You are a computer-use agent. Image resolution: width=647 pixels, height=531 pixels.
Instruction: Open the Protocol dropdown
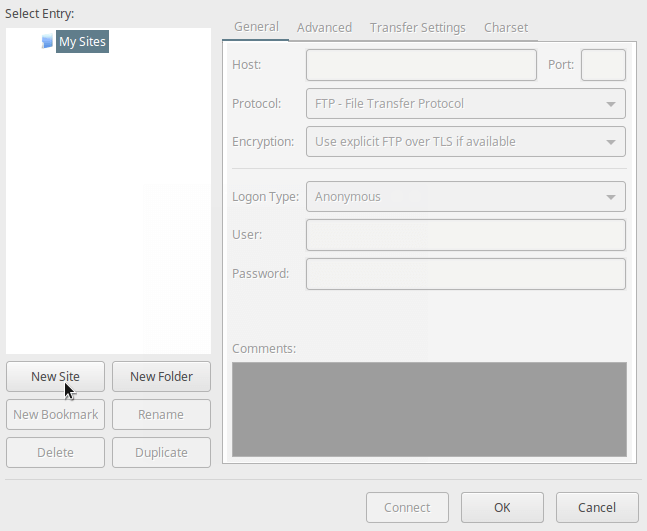pyautogui.click(x=465, y=103)
